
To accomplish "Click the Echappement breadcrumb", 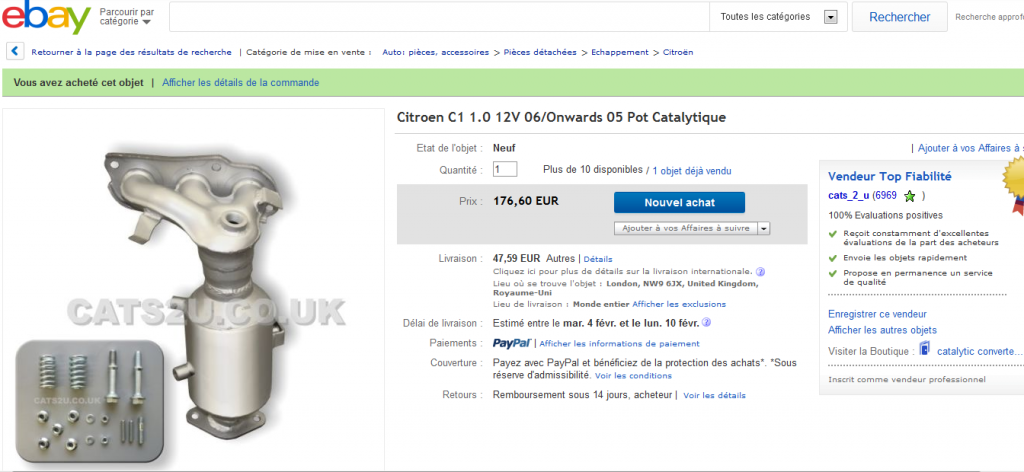I will pyautogui.click(x=620, y=52).
